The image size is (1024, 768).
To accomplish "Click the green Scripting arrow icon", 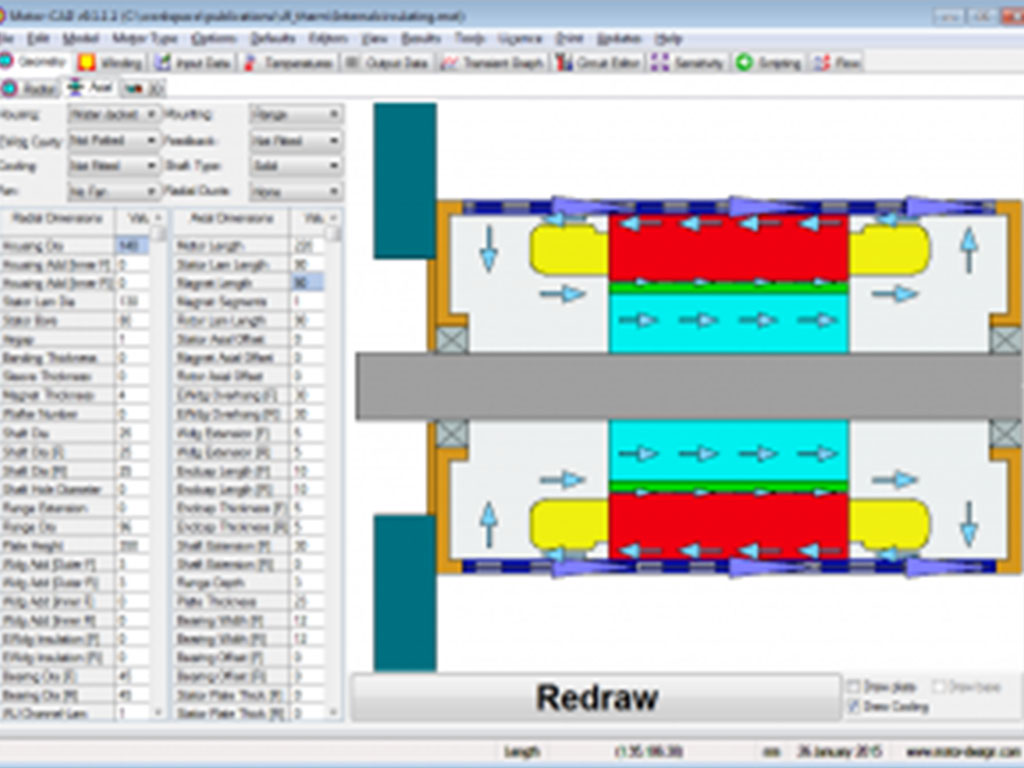I will click(x=744, y=63).
